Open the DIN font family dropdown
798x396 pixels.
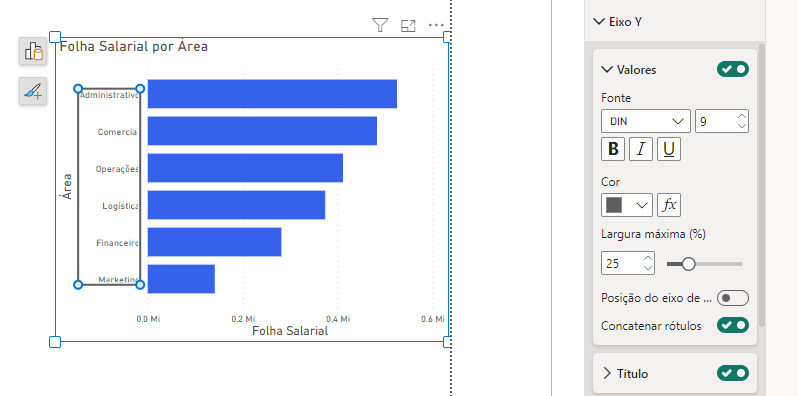pos(646,121)
